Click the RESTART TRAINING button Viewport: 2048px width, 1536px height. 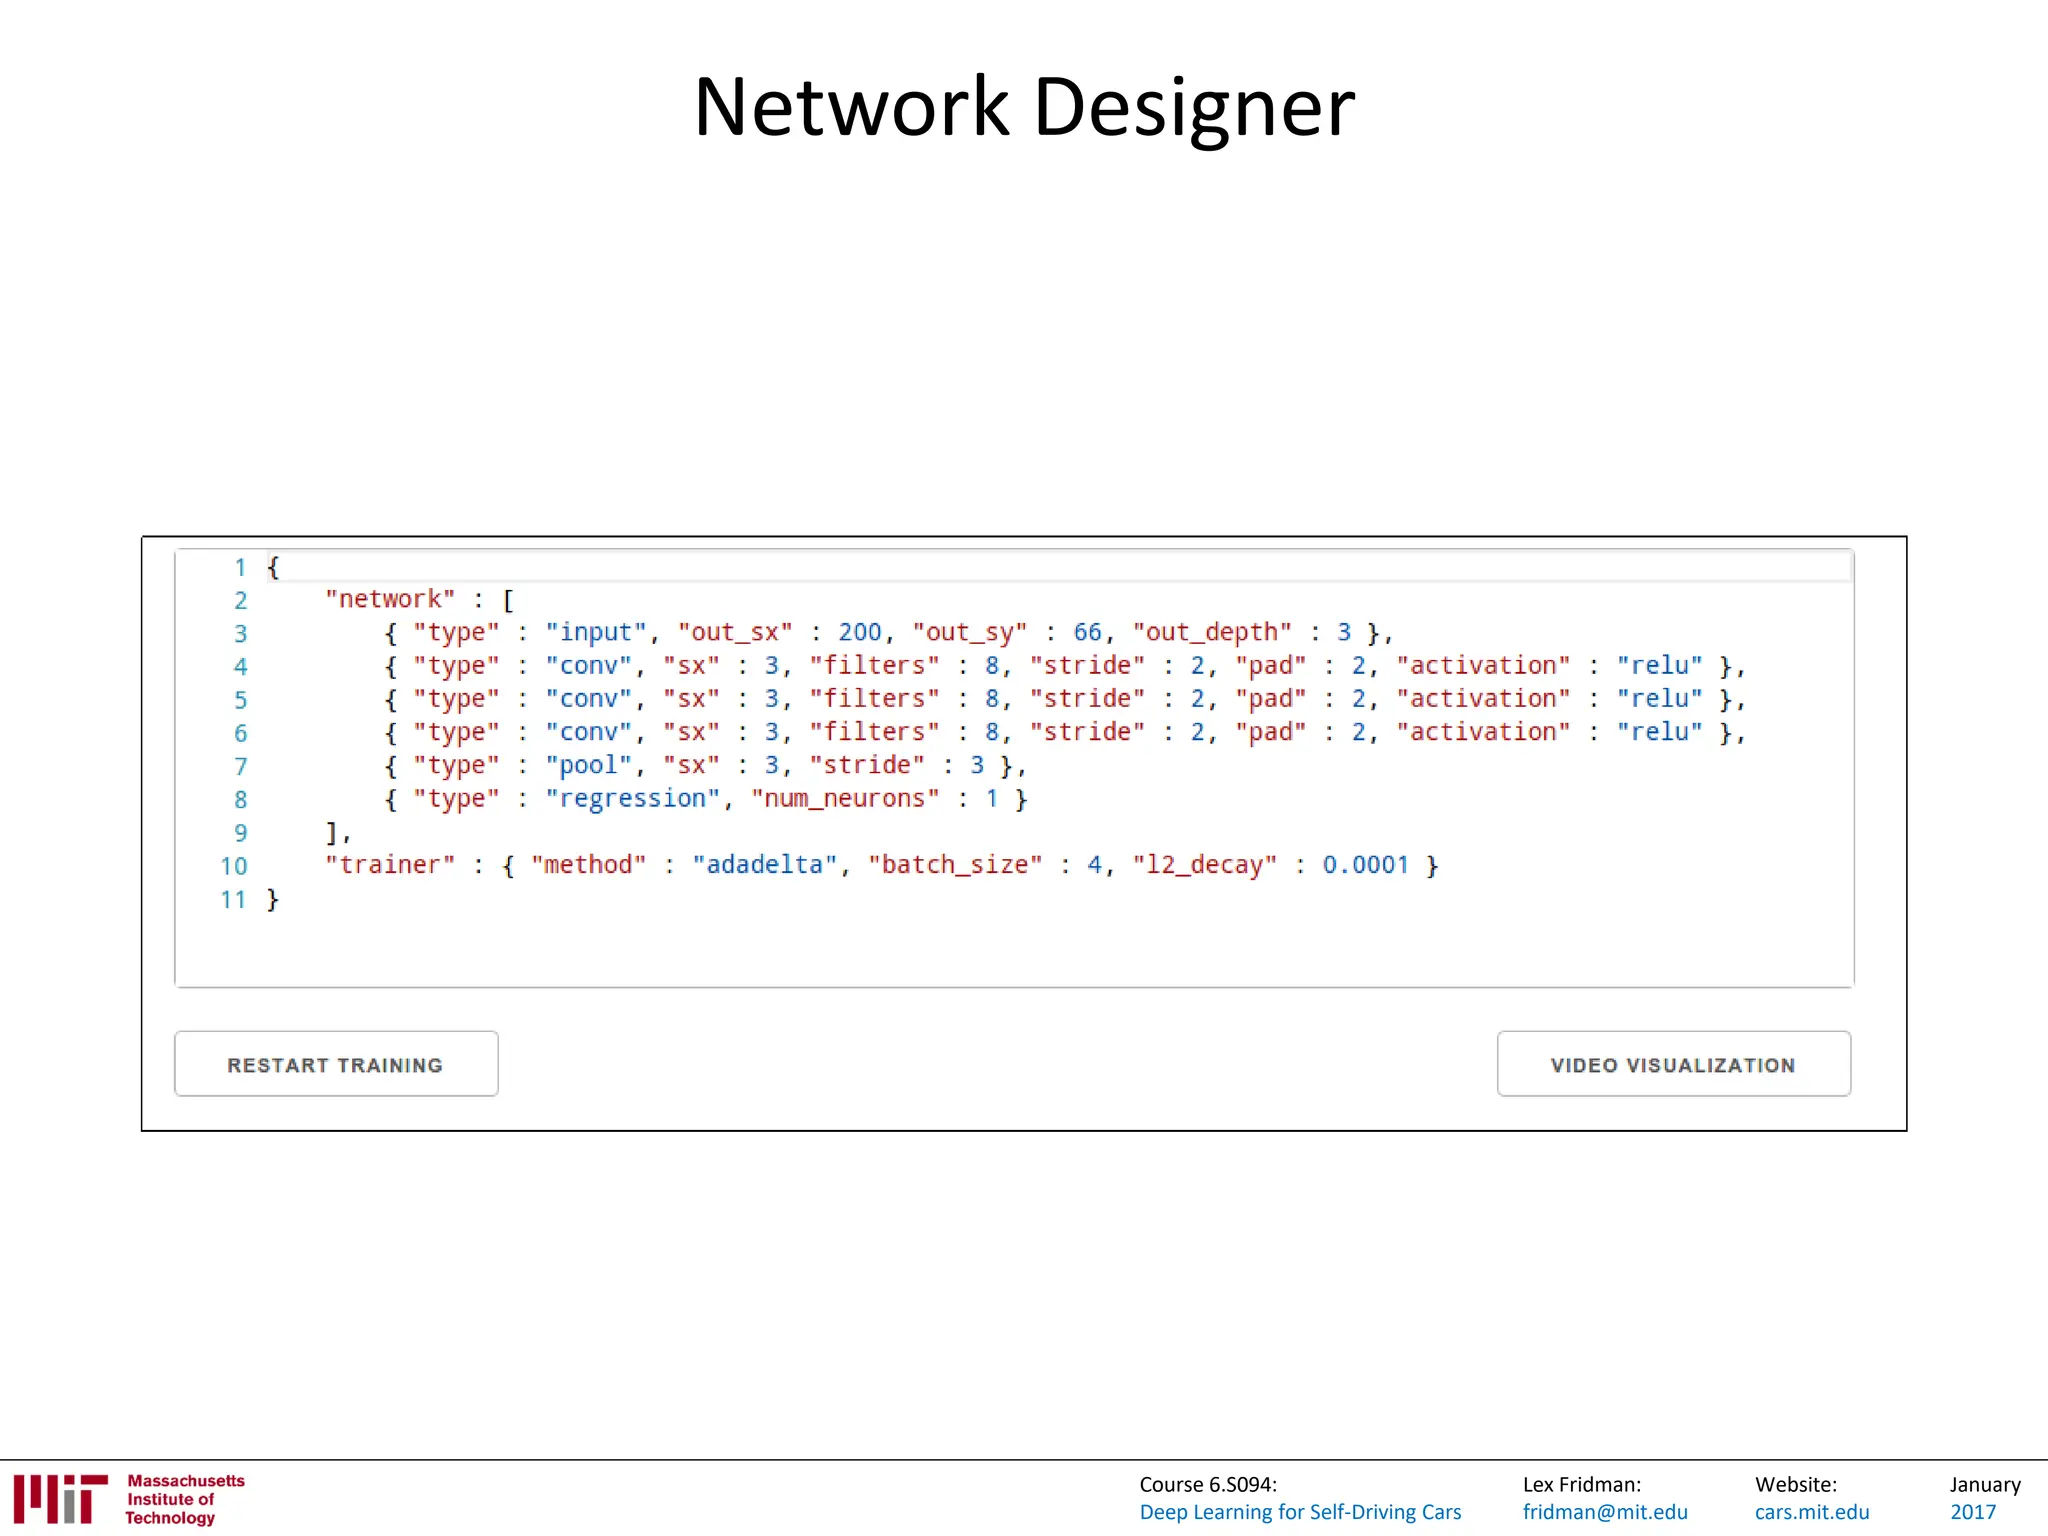(x=335, y=1064)
